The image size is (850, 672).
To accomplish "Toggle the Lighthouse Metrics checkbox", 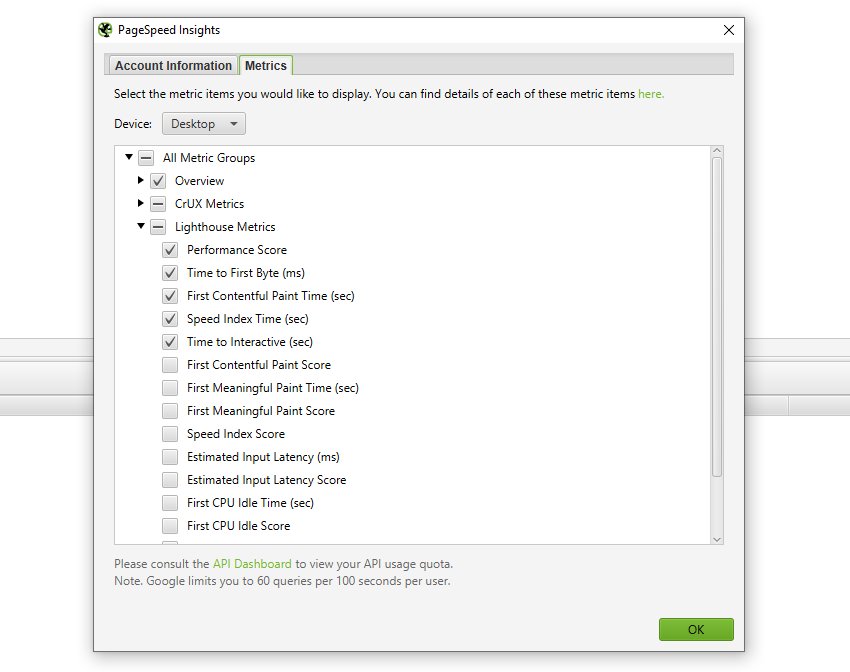I will point(158,227).
